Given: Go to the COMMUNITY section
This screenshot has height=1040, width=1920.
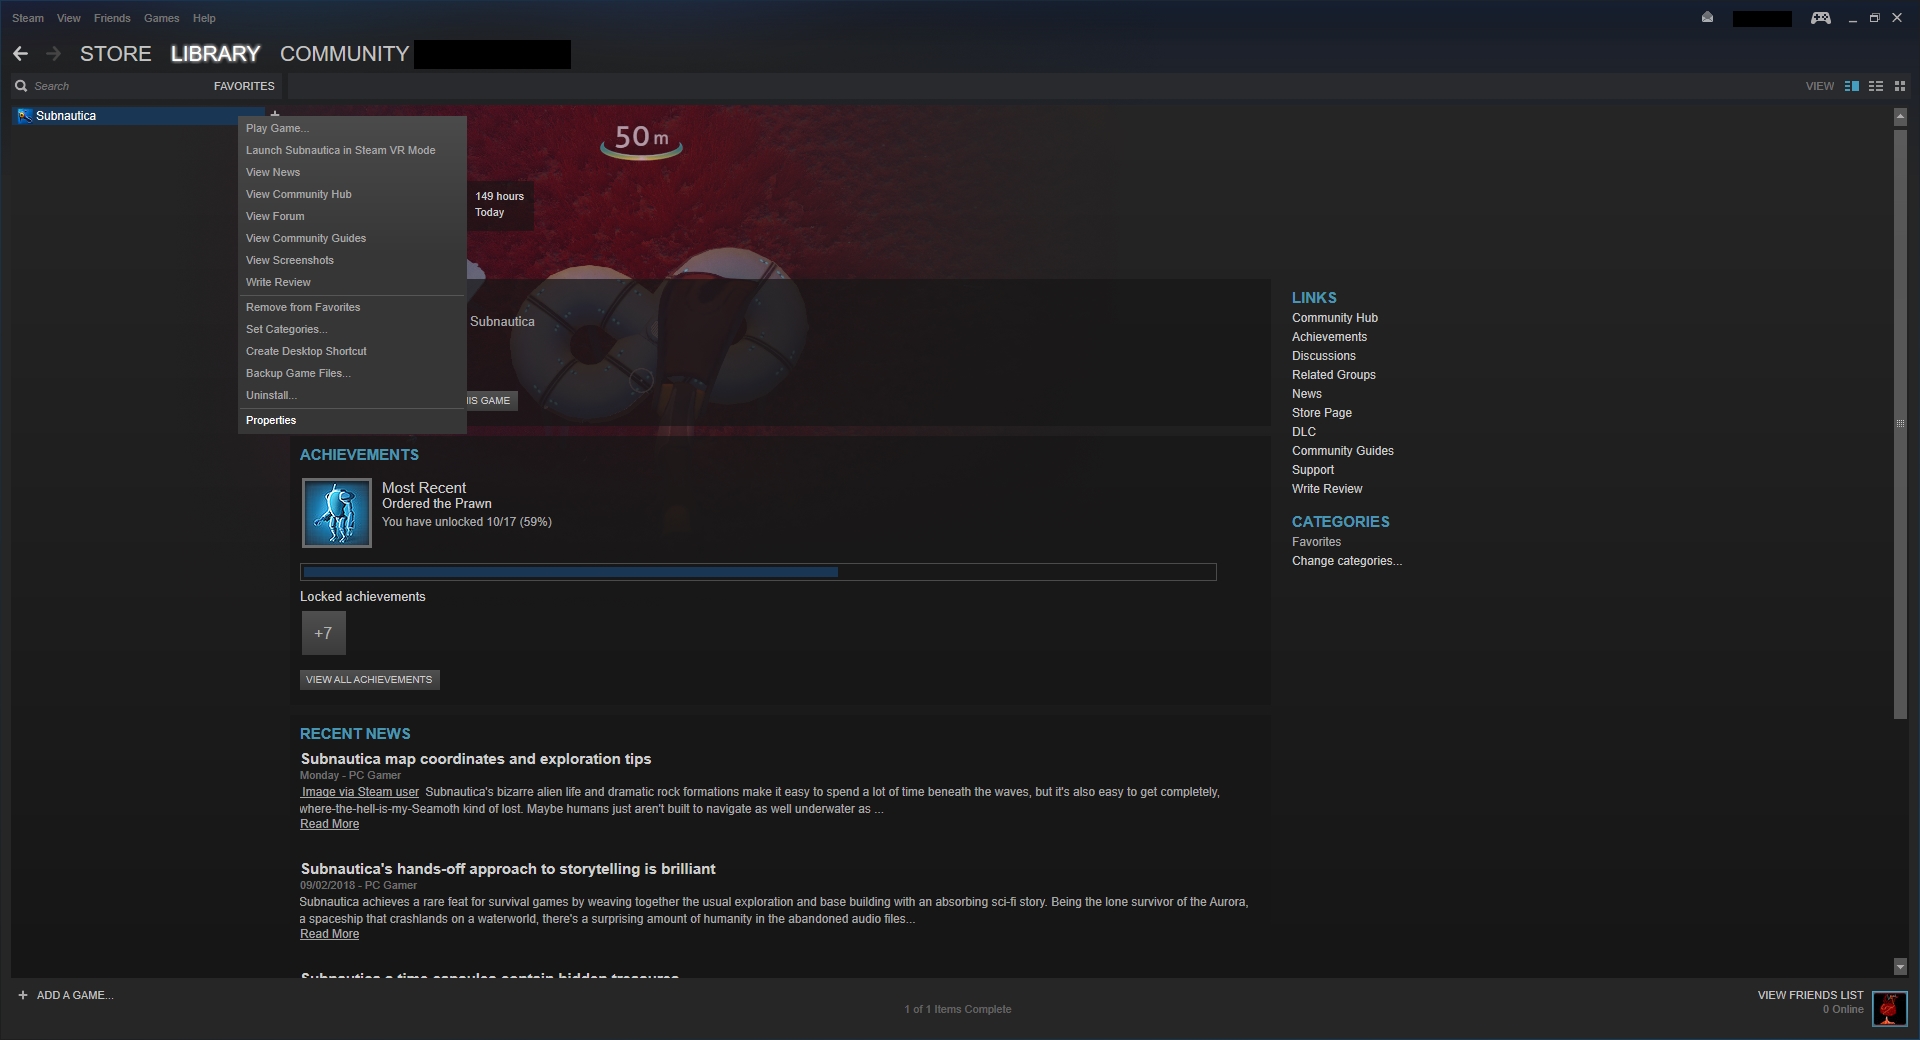Looking at the screenshot, I should tap(344, 54).
